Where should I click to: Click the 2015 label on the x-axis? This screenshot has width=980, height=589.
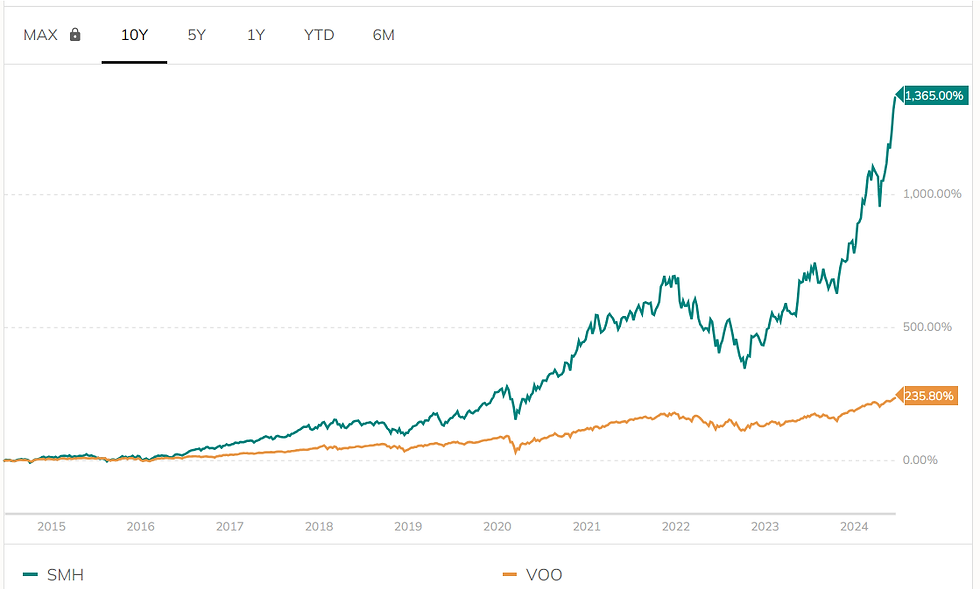(x=51, y=527)
